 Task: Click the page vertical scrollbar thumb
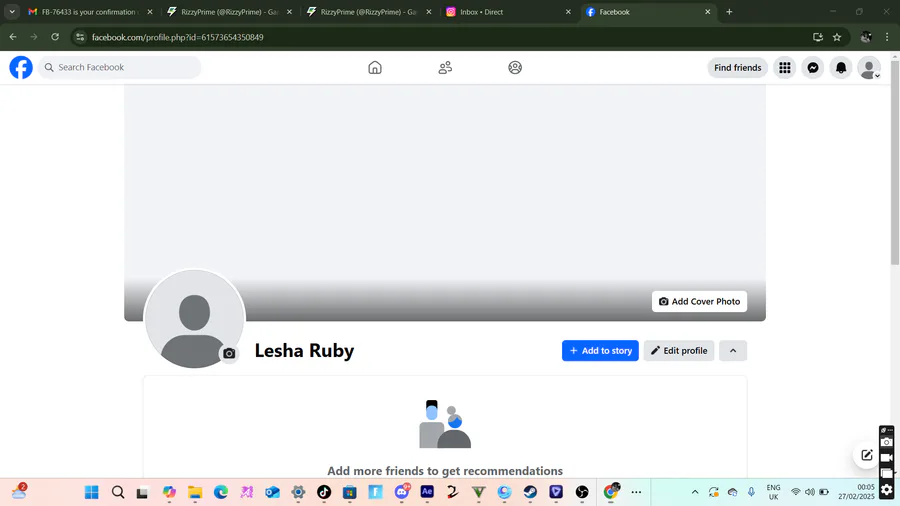click(x=895, y=163)
